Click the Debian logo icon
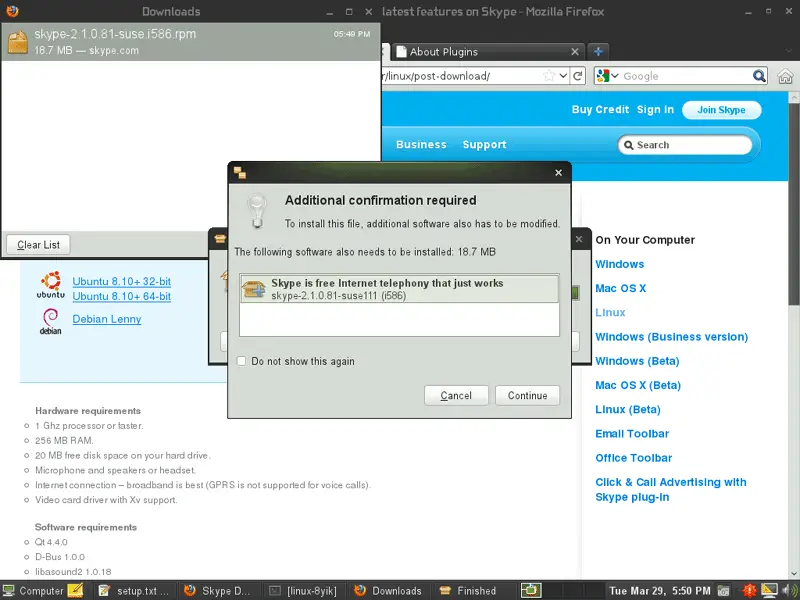The image size is (800, 600). pos(50,322)
